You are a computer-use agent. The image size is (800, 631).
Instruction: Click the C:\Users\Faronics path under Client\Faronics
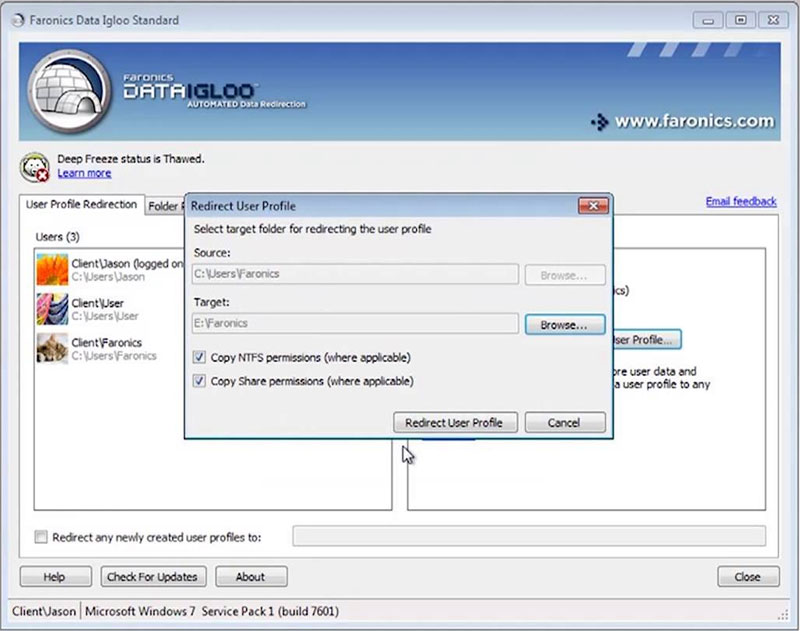tap(114, 356)
